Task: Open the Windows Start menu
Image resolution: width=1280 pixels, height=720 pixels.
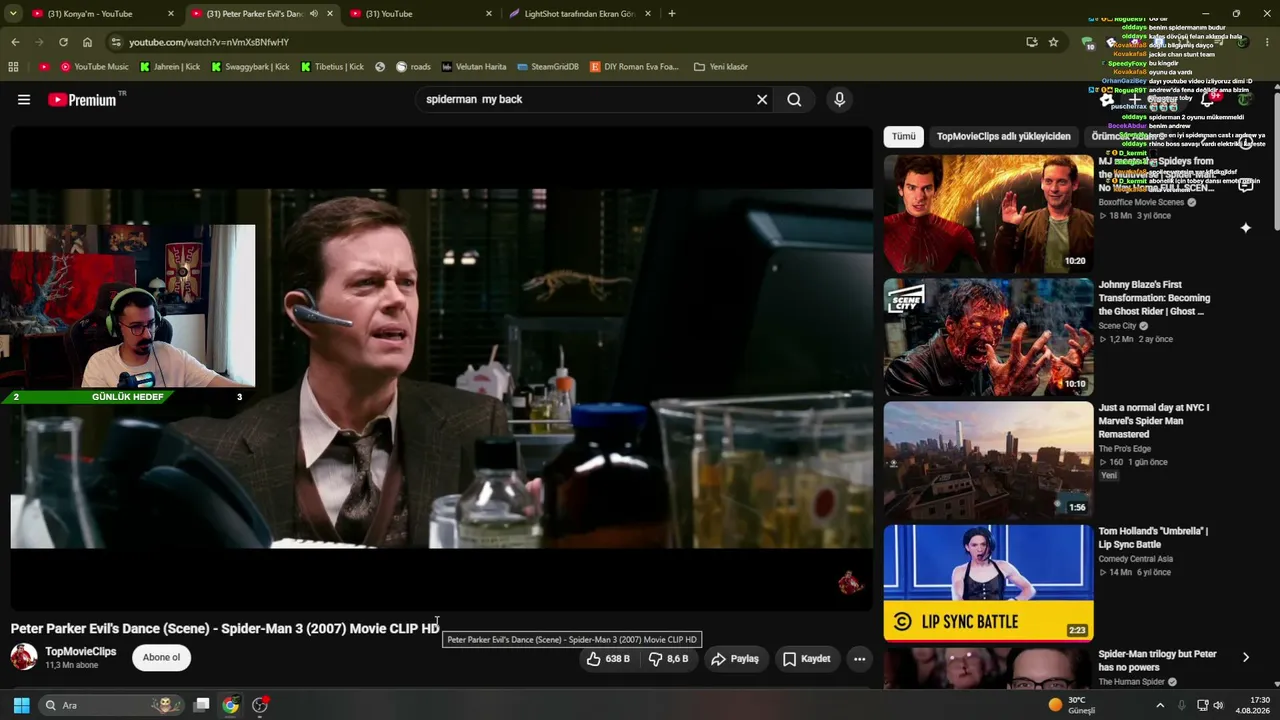Action: (x=21, y=705)
